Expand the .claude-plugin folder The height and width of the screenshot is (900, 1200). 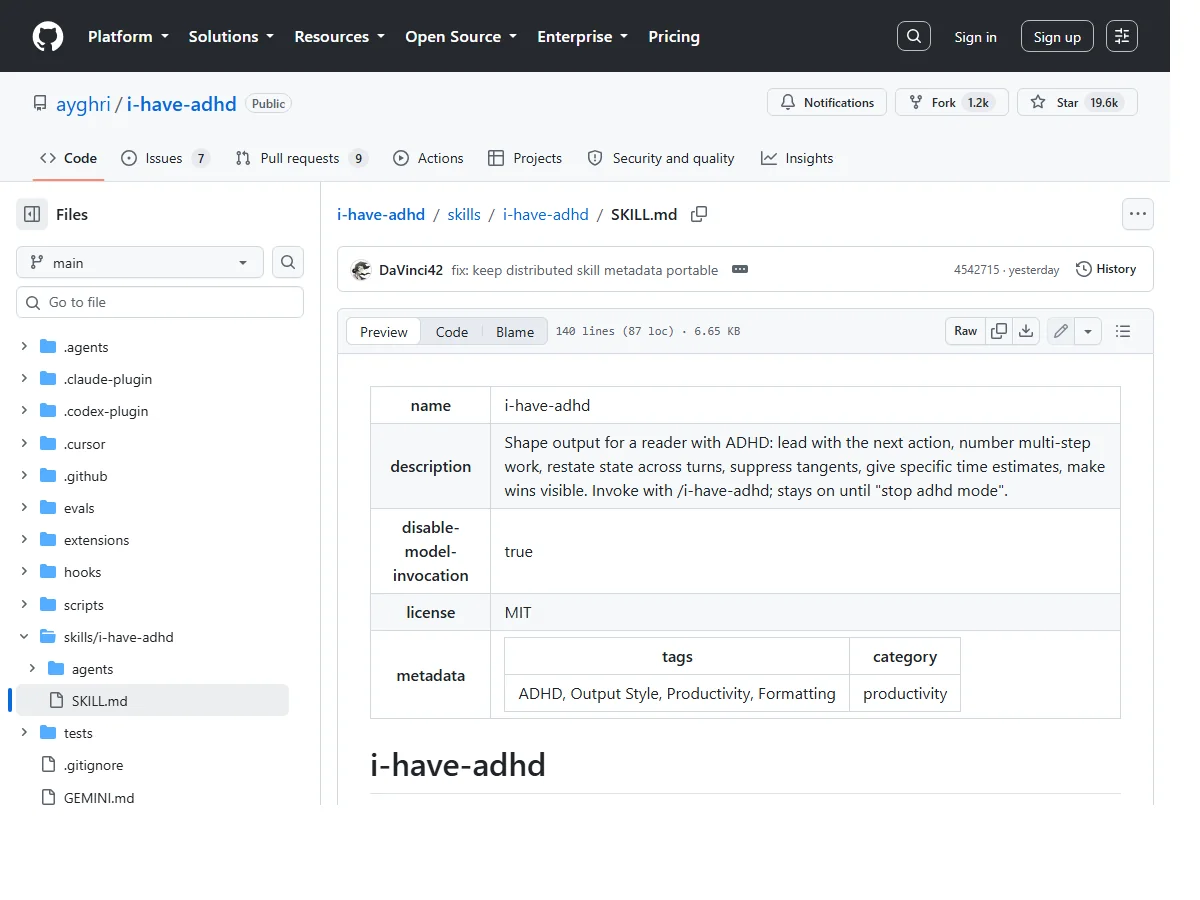(24, 379)
